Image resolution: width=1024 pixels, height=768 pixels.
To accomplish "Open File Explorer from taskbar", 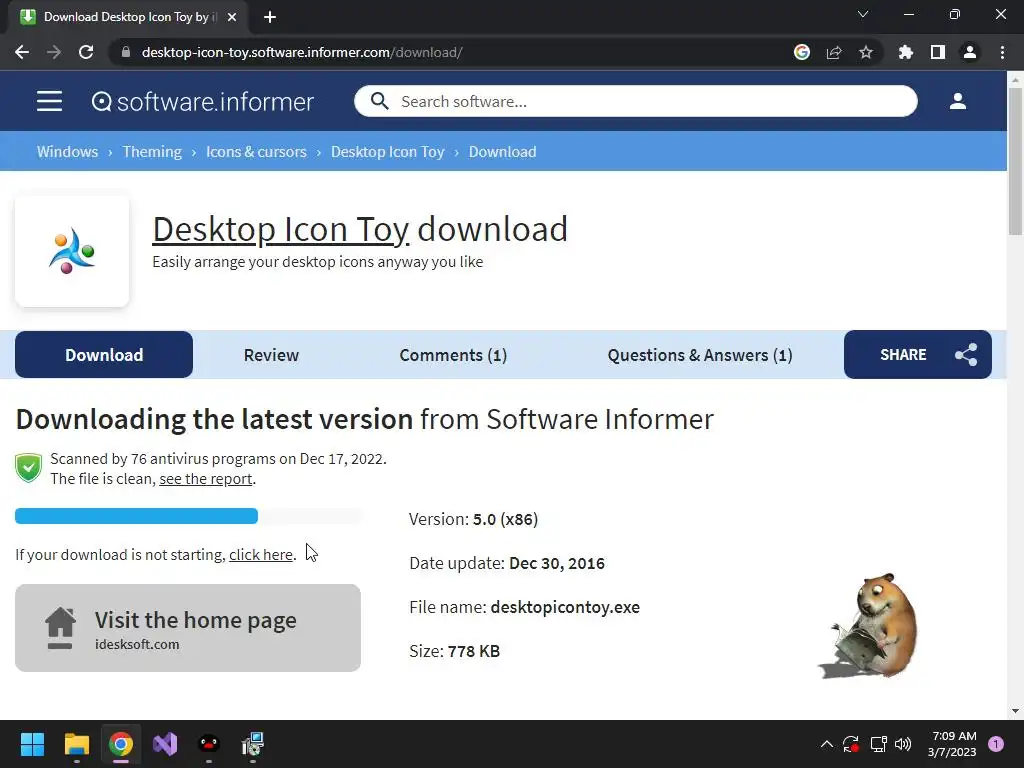I will point(76,744).
